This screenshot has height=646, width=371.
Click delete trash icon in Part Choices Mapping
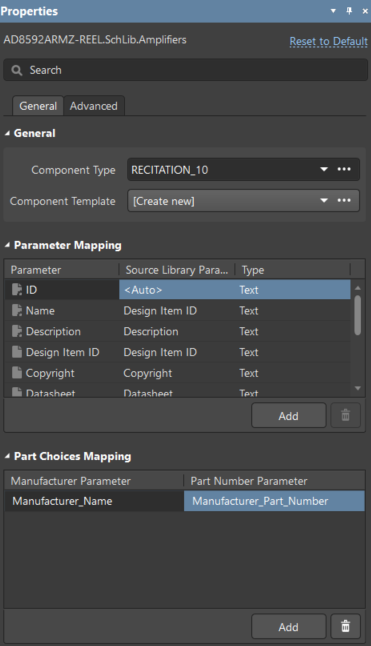(345, 627)
